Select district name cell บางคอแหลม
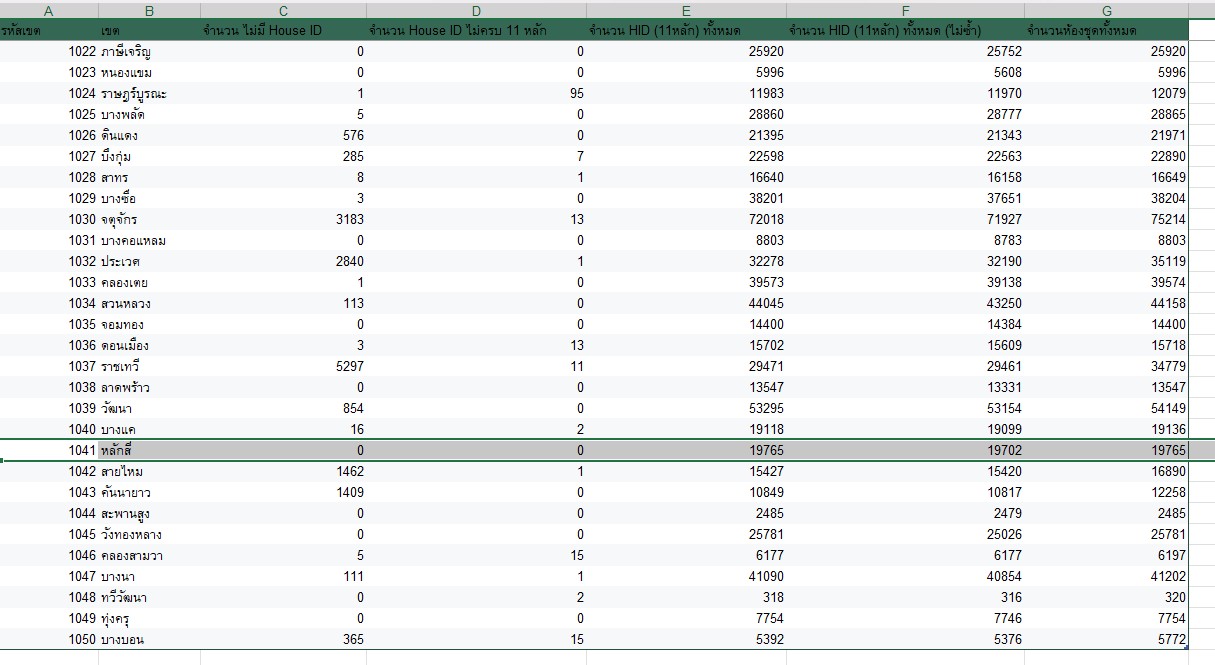This screenshot has width=1215, height=665. pos(149,240)
